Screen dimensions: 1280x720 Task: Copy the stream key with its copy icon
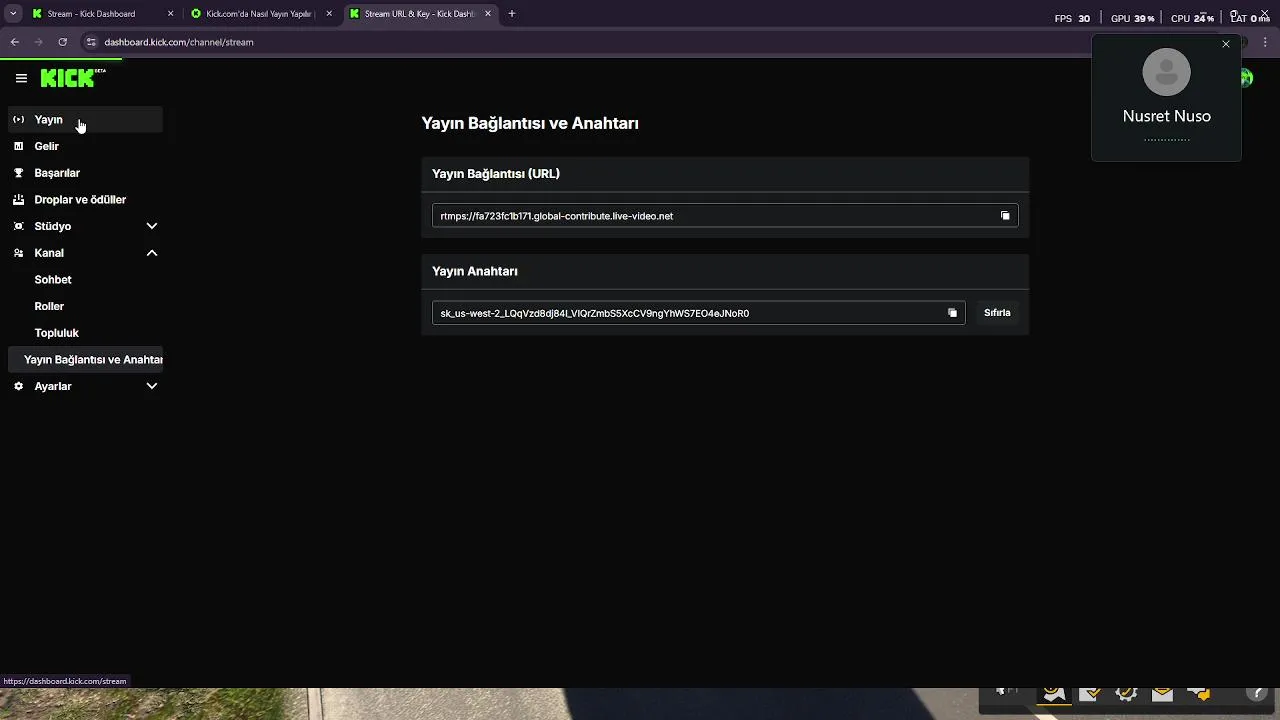(x=952, y=313)
